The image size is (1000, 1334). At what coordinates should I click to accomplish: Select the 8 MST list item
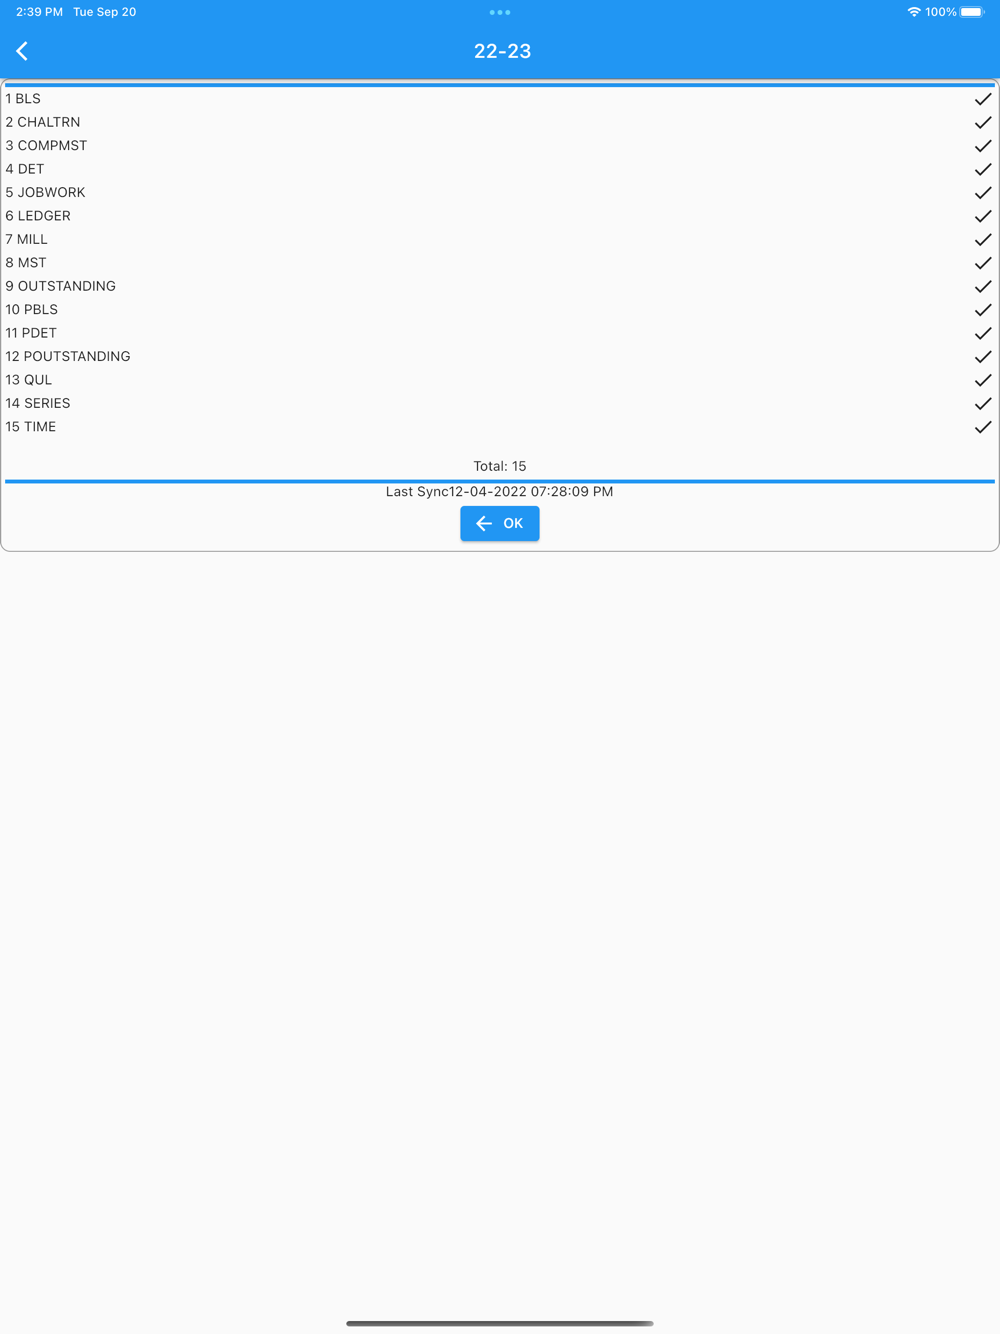[x=500, y=263]
